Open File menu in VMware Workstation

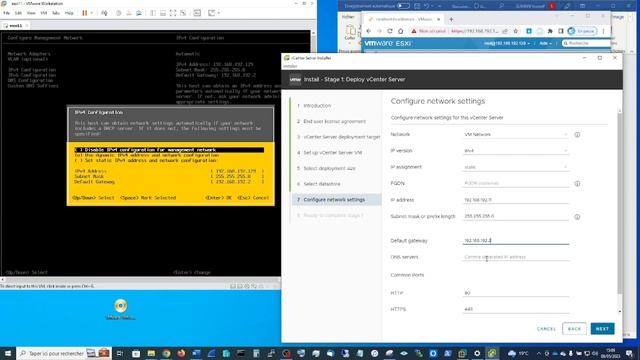tap(7, 13)
